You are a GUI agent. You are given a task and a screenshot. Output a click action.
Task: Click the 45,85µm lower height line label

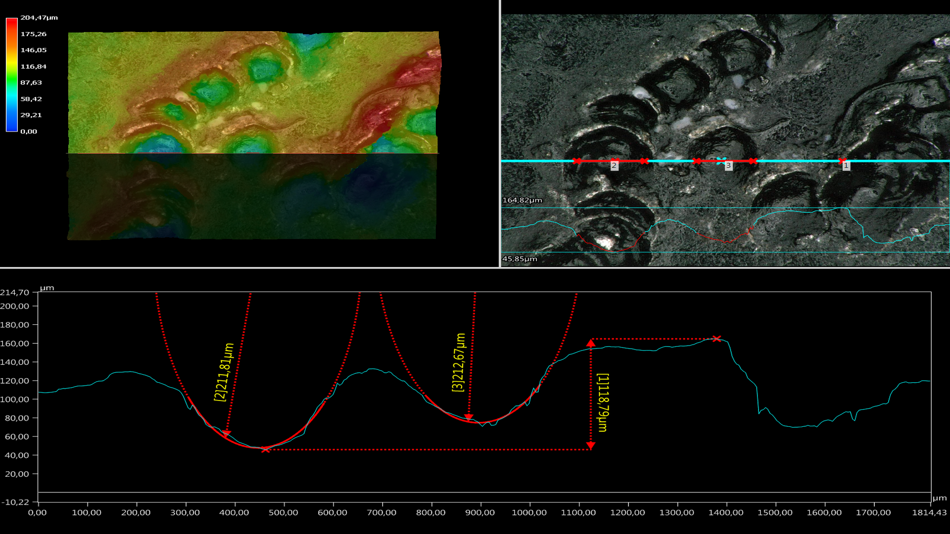519,259
